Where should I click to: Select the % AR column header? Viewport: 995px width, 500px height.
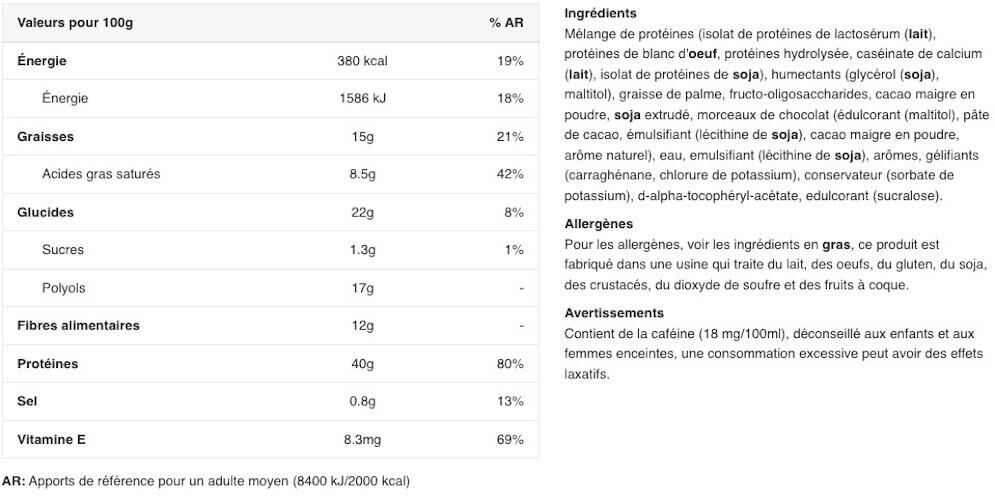click(x=506, y=23)
